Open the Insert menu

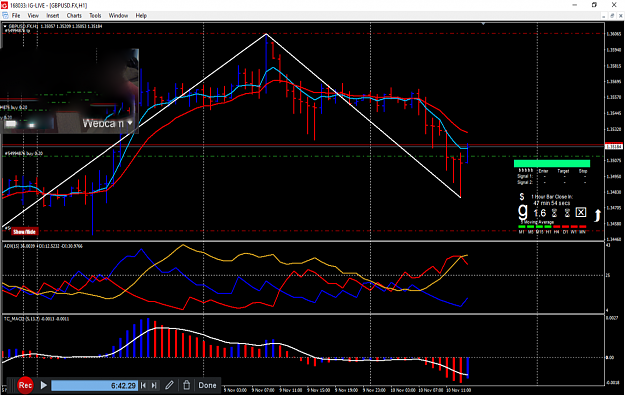click(x=53, y=16)
